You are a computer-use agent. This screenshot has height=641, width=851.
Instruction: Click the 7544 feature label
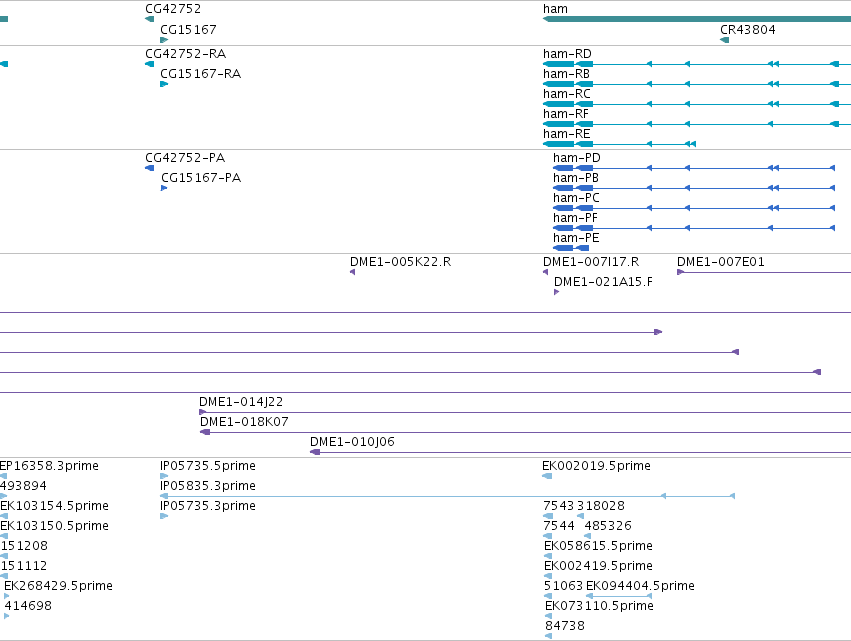coord(559,526)
